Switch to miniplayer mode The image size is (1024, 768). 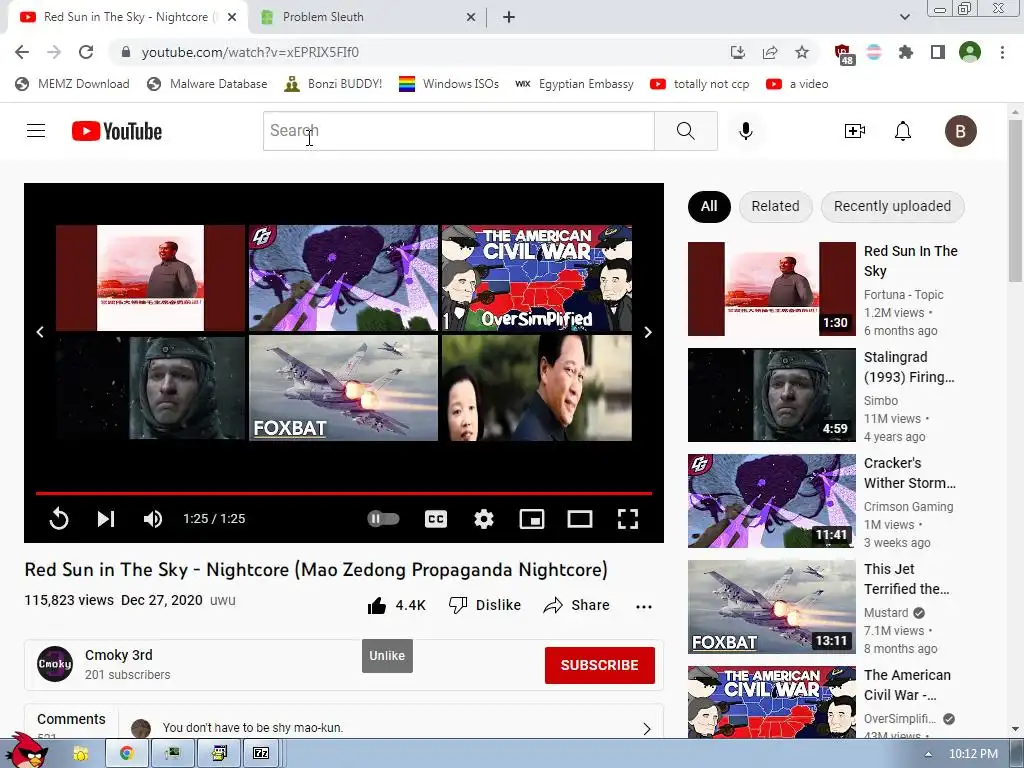pyautogui.click(x=532, y=519)
